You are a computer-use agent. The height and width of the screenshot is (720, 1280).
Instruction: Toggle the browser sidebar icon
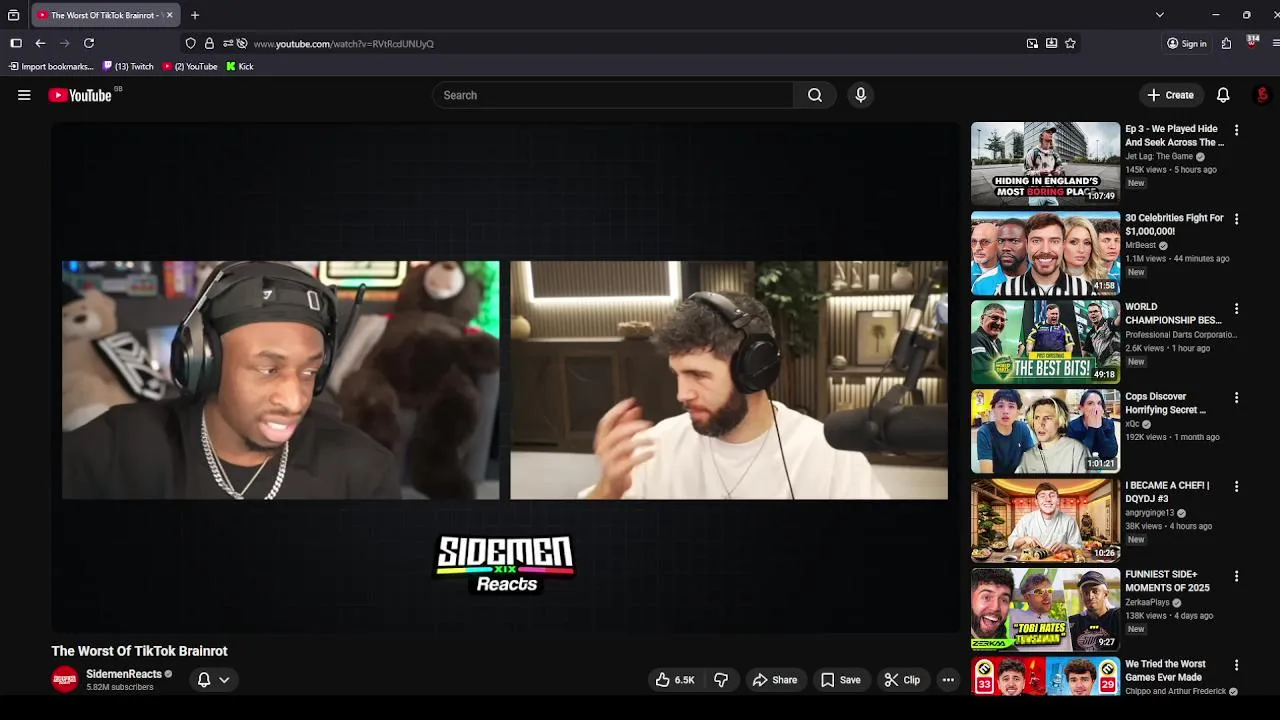16,43
